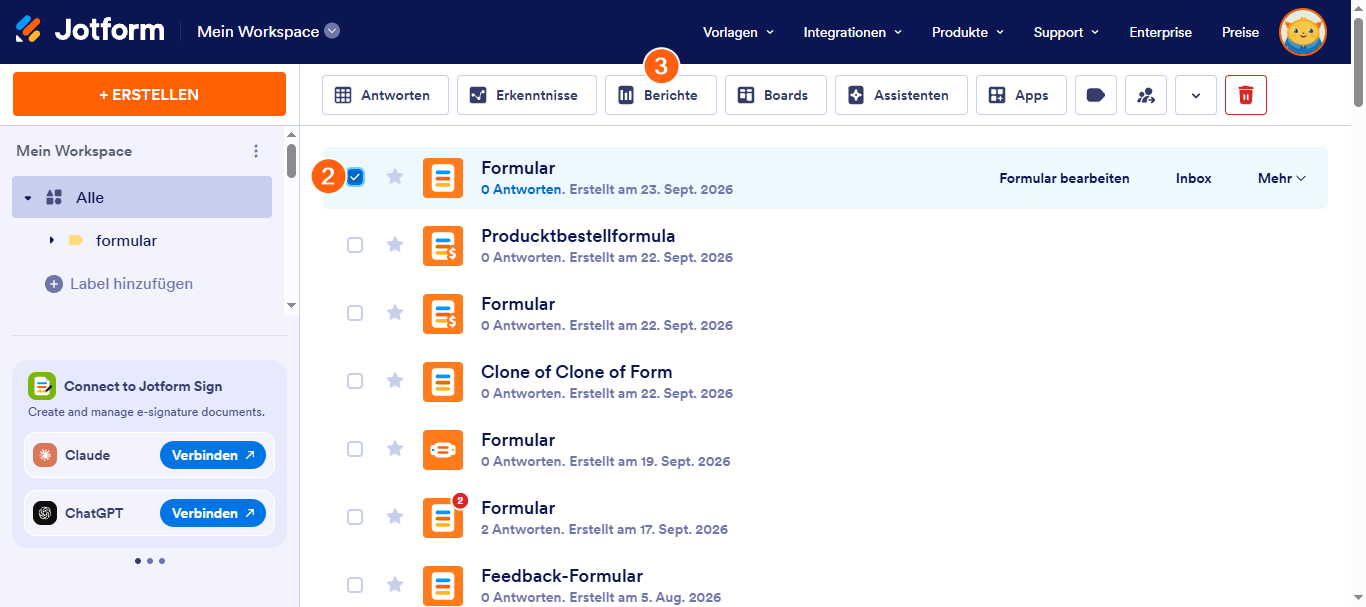The height and width of the screenshot is (607, 1366).
Task: Click the Claude app icon
Action: [x=45, y=455]
